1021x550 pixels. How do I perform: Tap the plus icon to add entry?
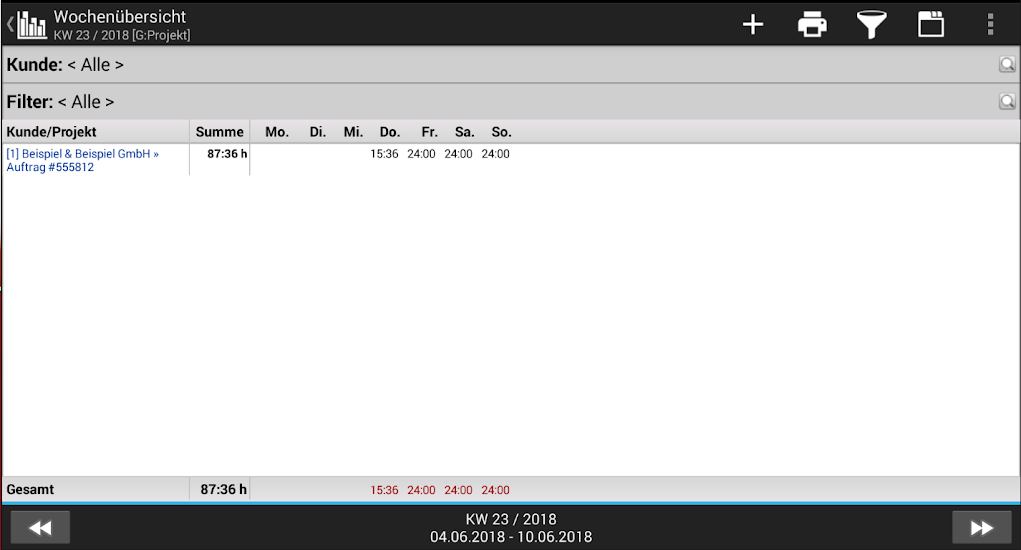[x=753, y=25]
